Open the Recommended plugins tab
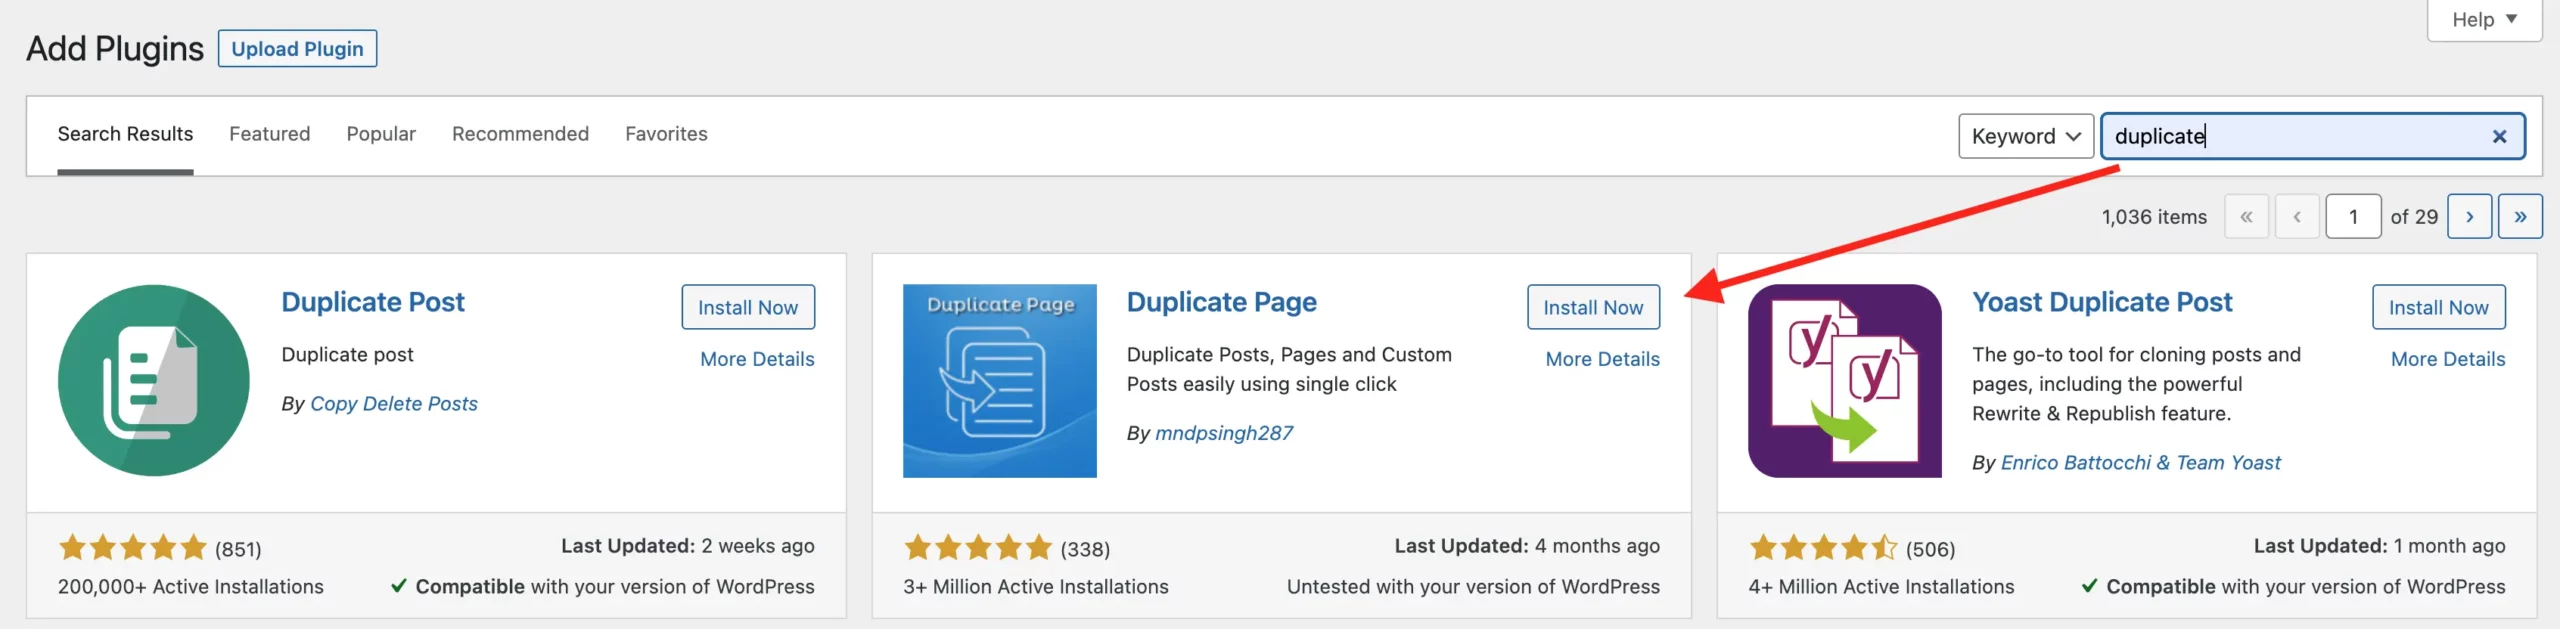Screen dimensions: 2560x629 click(x=520, y=134)
